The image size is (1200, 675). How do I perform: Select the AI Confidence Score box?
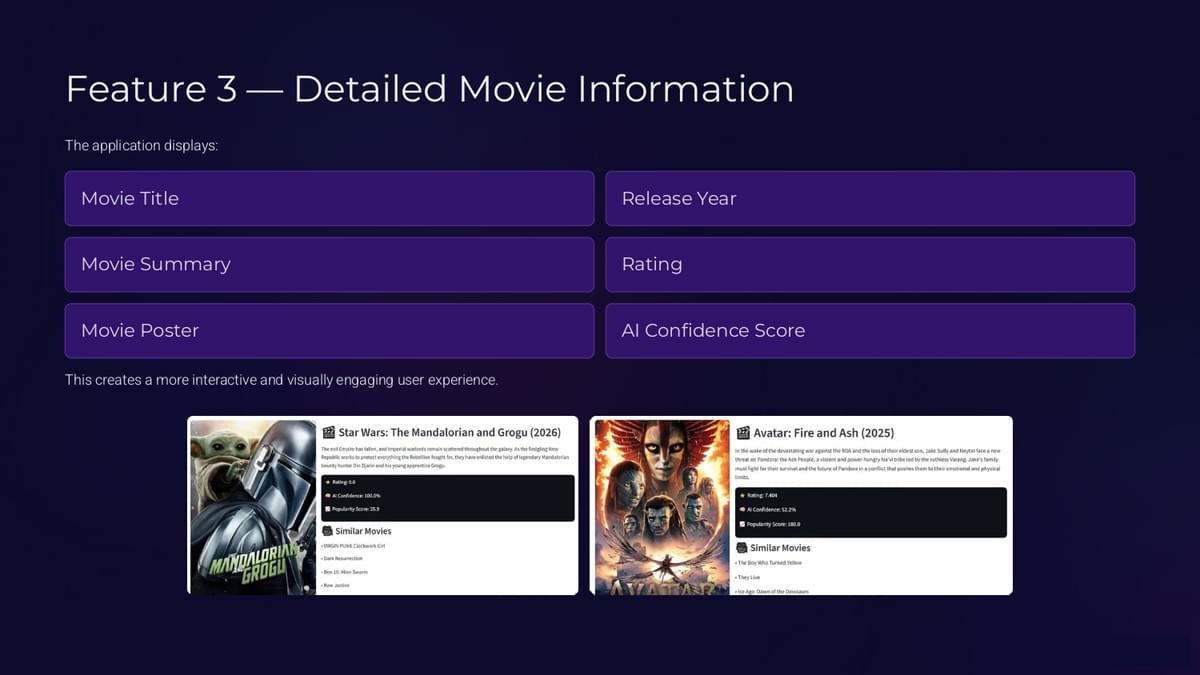[870, 330]
